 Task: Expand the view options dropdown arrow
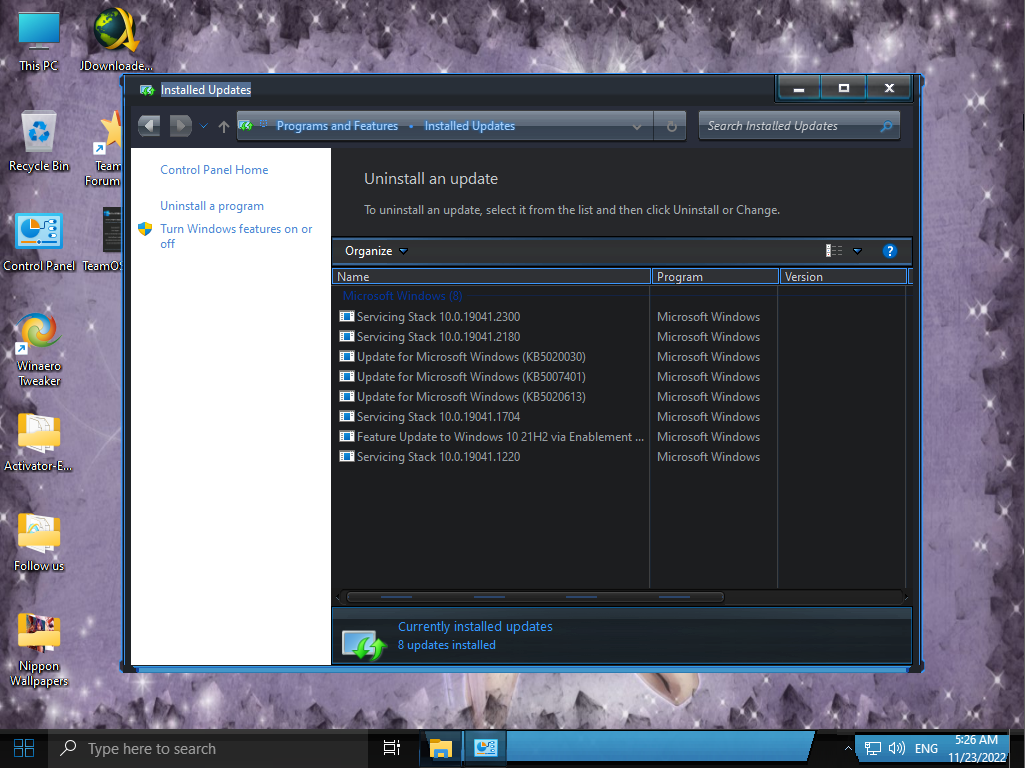point(857,251)
